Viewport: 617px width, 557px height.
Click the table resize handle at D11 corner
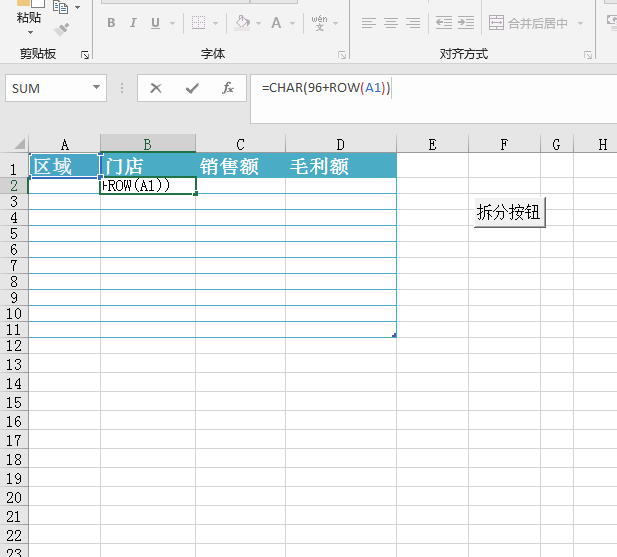tap(394, 335)
